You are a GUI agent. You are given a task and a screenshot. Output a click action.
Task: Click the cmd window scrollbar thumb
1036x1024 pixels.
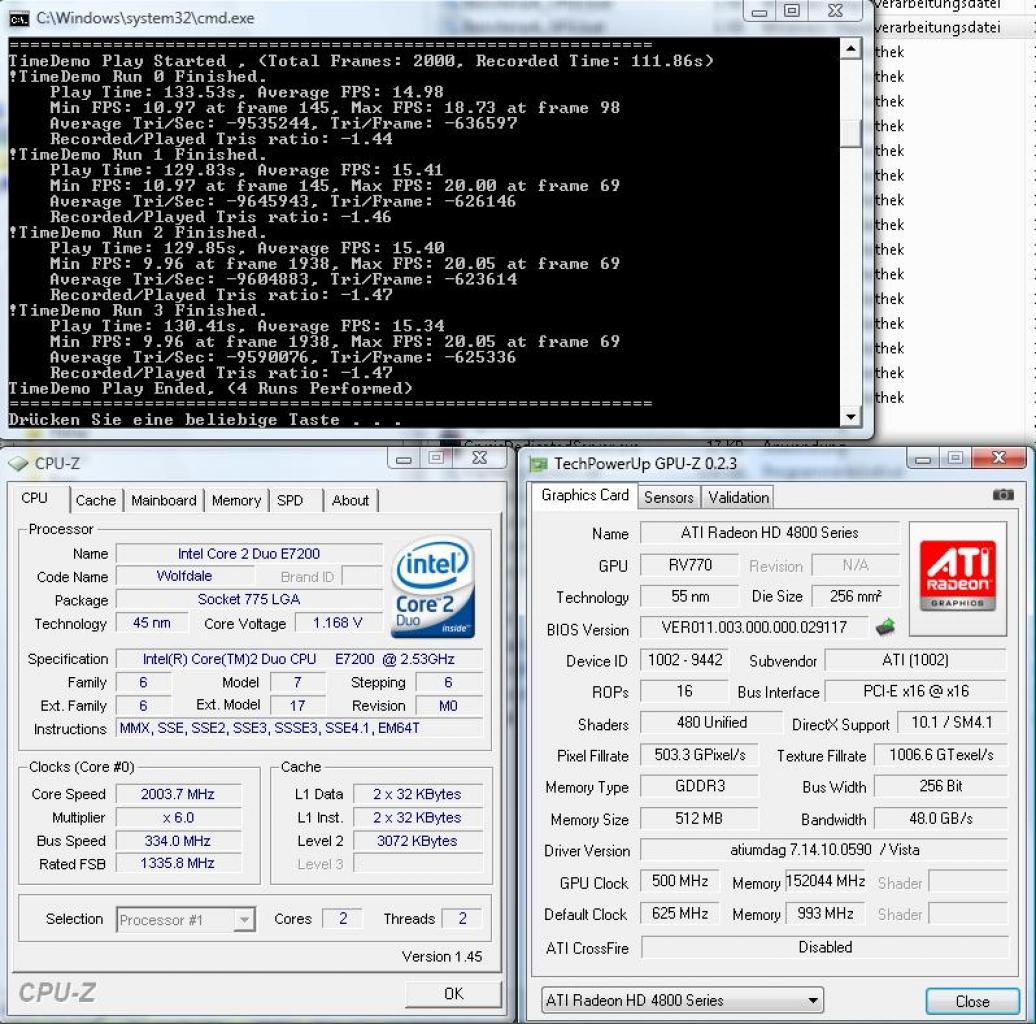coord(850,133)
